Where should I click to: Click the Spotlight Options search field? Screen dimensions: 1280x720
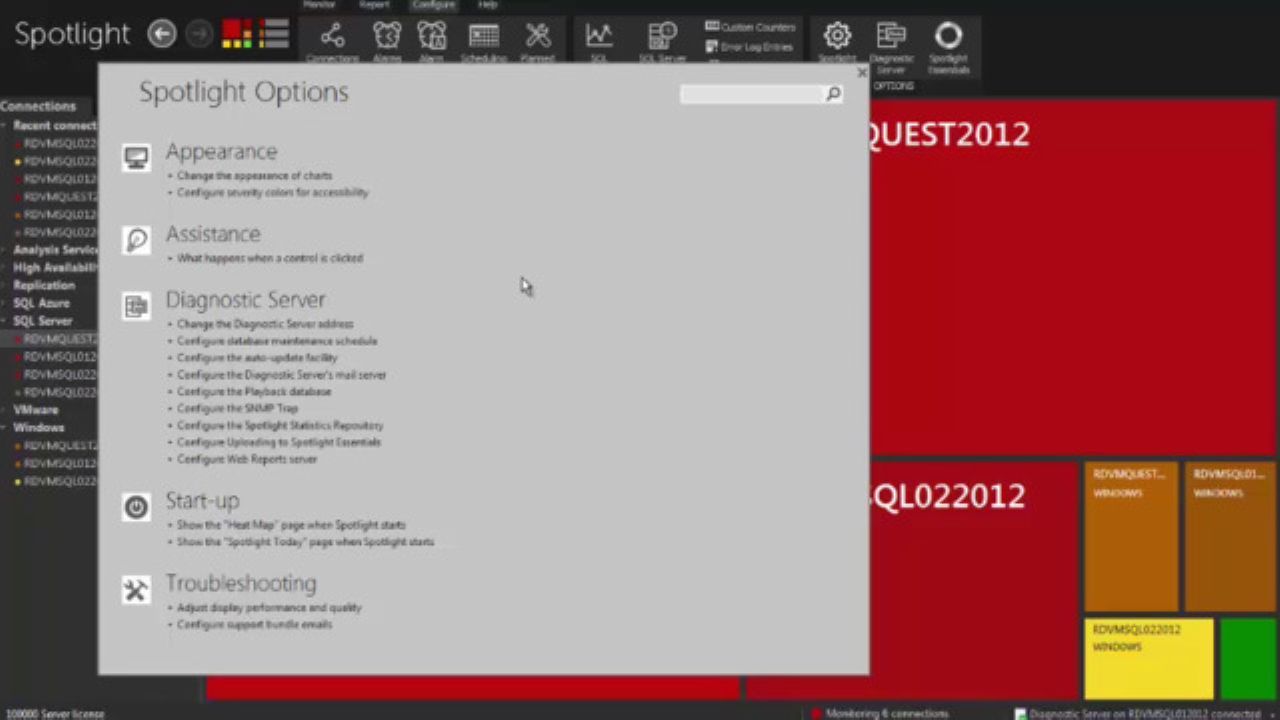pyautogui.click(x=755, y=93)
